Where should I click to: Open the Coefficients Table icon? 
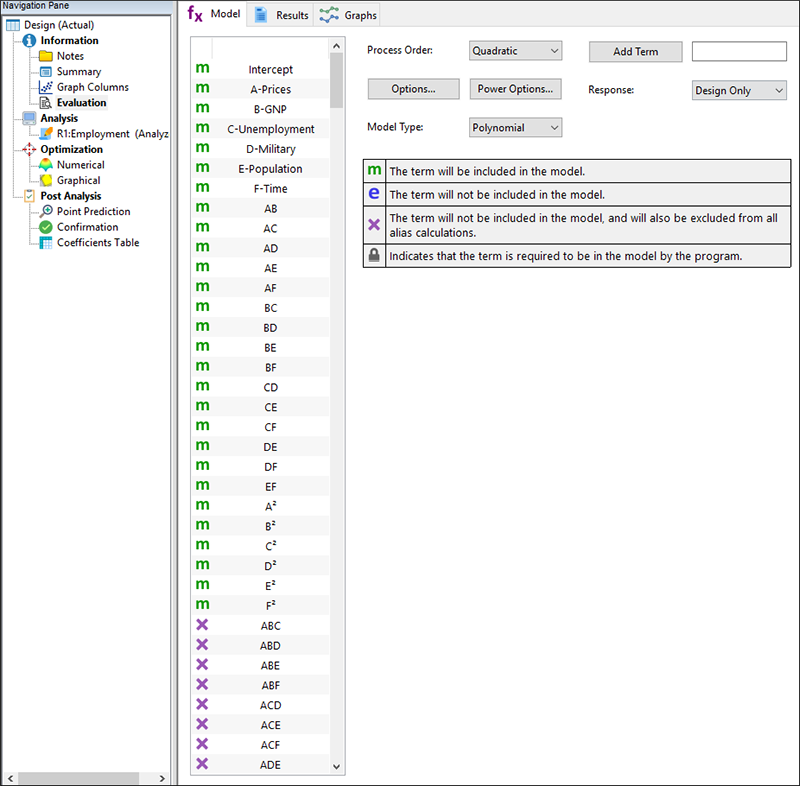tap(46, 243)
